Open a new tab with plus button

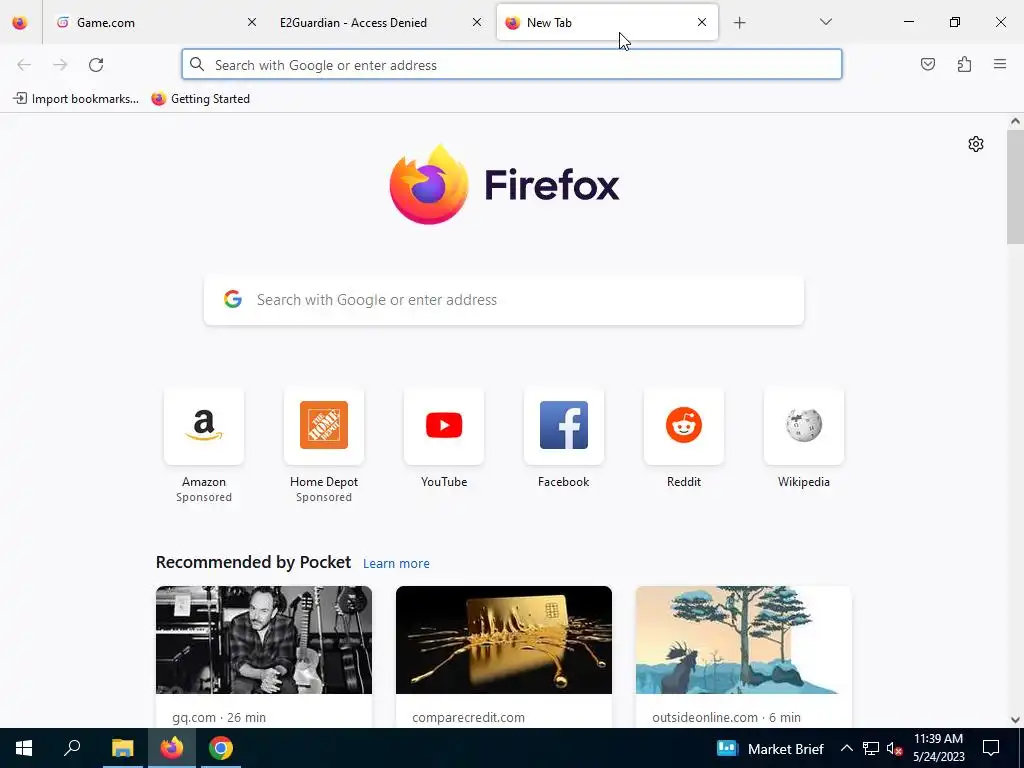pyautogui.click(x=739, y=23)
